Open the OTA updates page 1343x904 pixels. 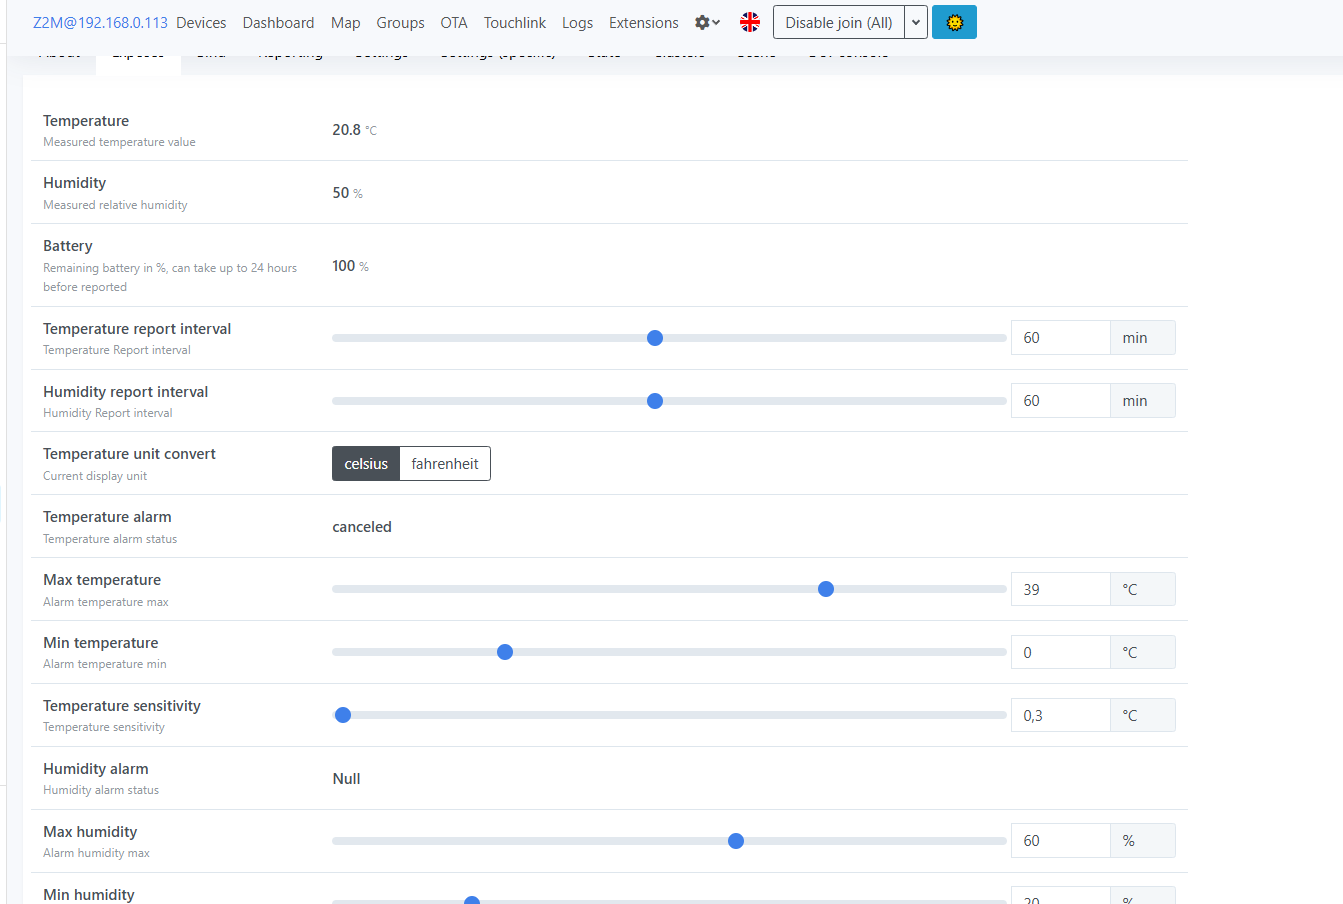tap(454, 22)
